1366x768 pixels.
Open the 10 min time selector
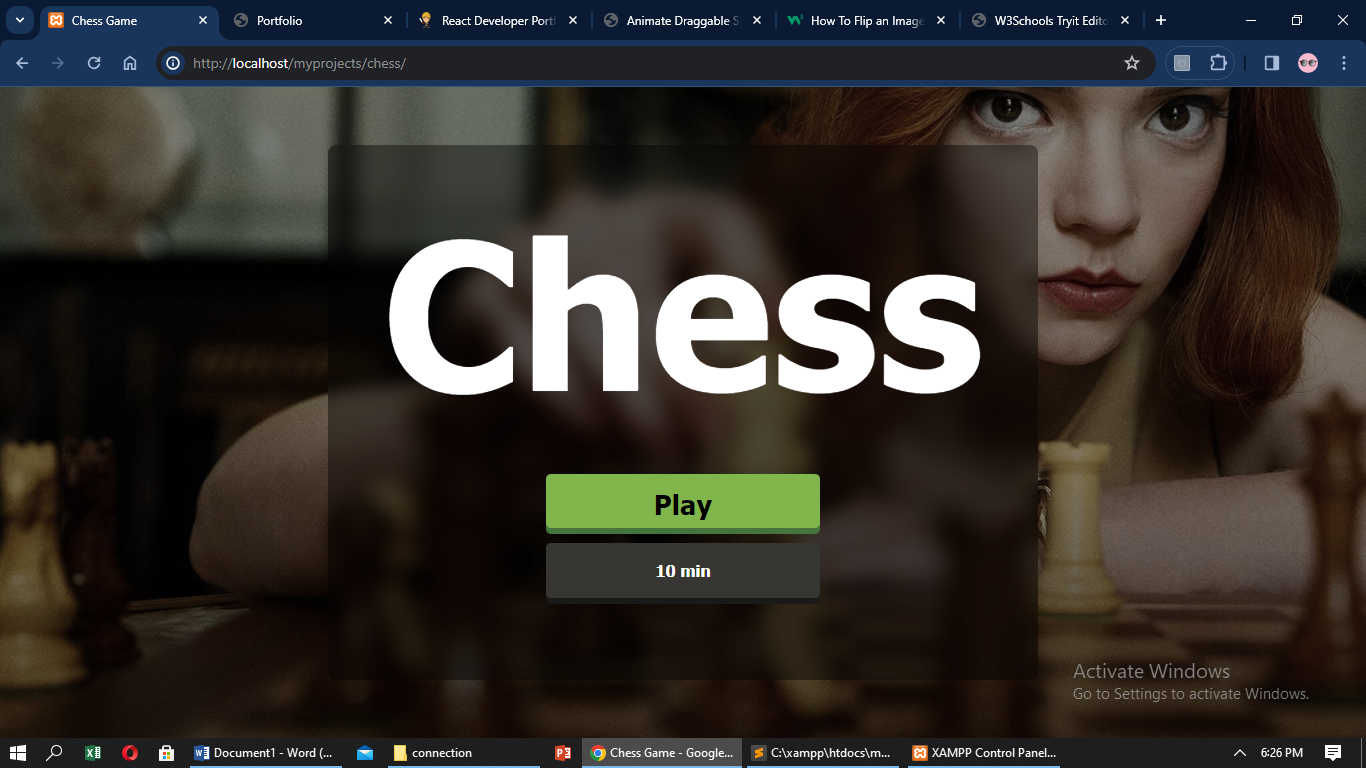tap(683, 571)
